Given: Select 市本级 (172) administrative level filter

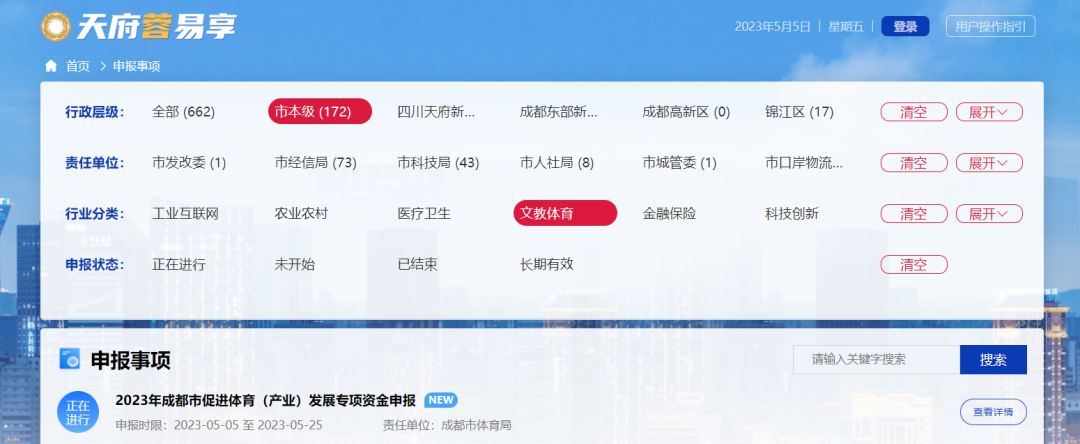Looking at the screenshot, I should click(x=320, y=111).
